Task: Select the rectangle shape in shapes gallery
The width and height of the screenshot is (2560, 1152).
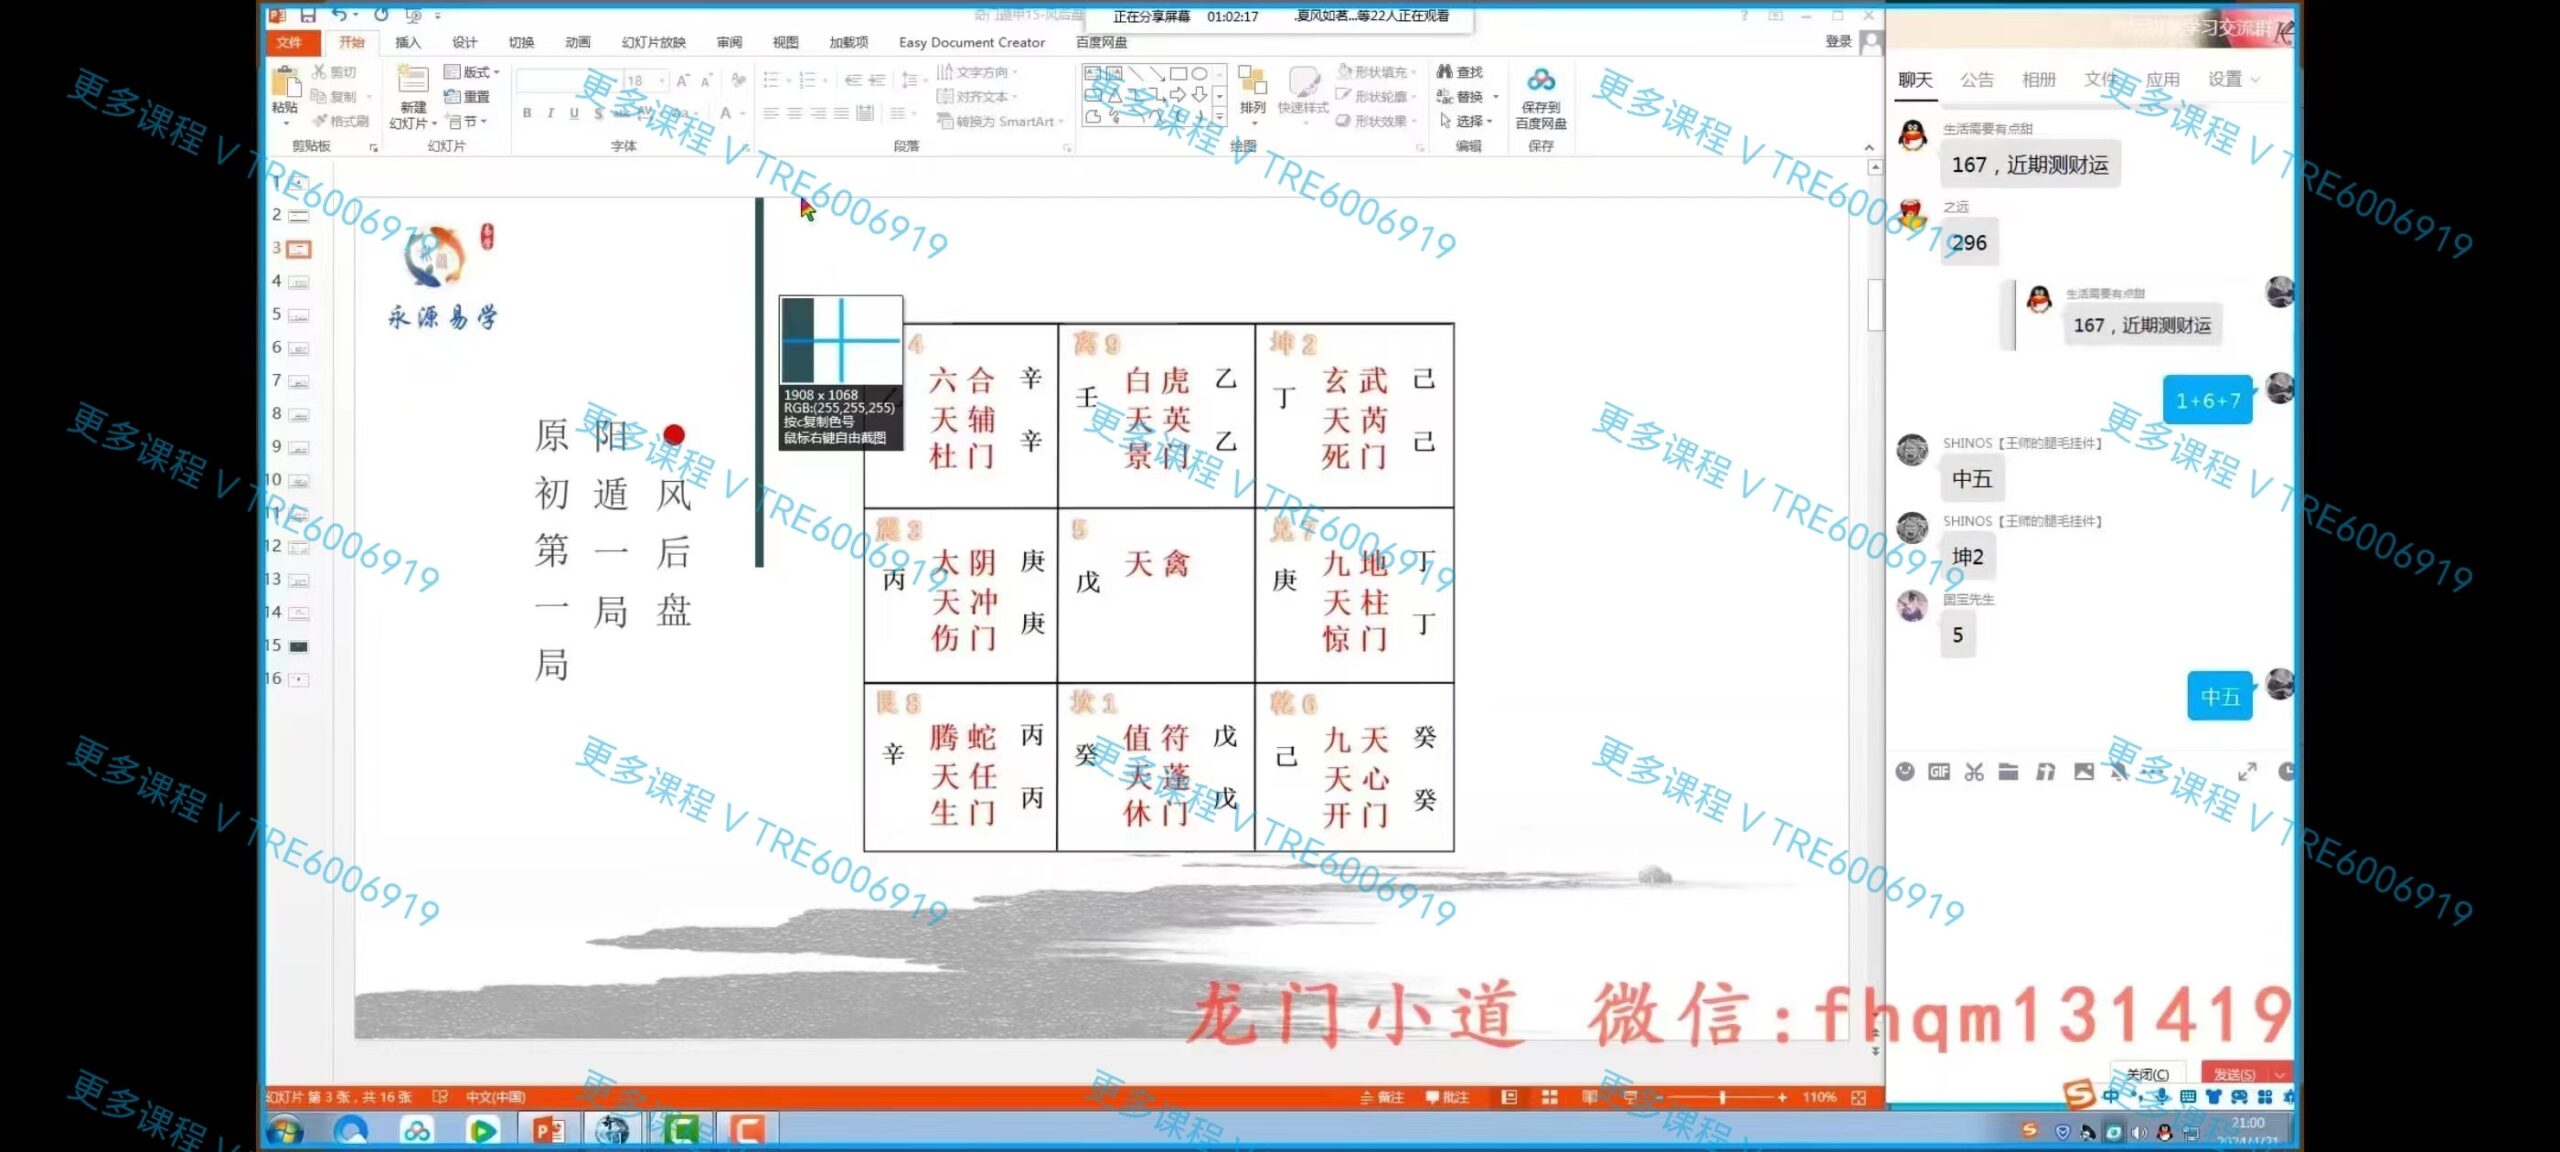Action: (1178, 74)
